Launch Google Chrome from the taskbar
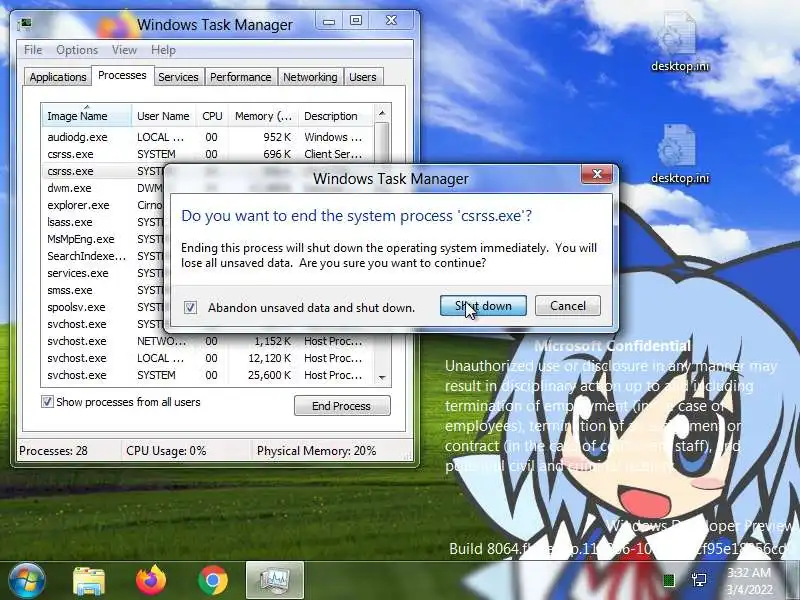Image resolution: width=800 pixels, height=600 pixels. 213,580
